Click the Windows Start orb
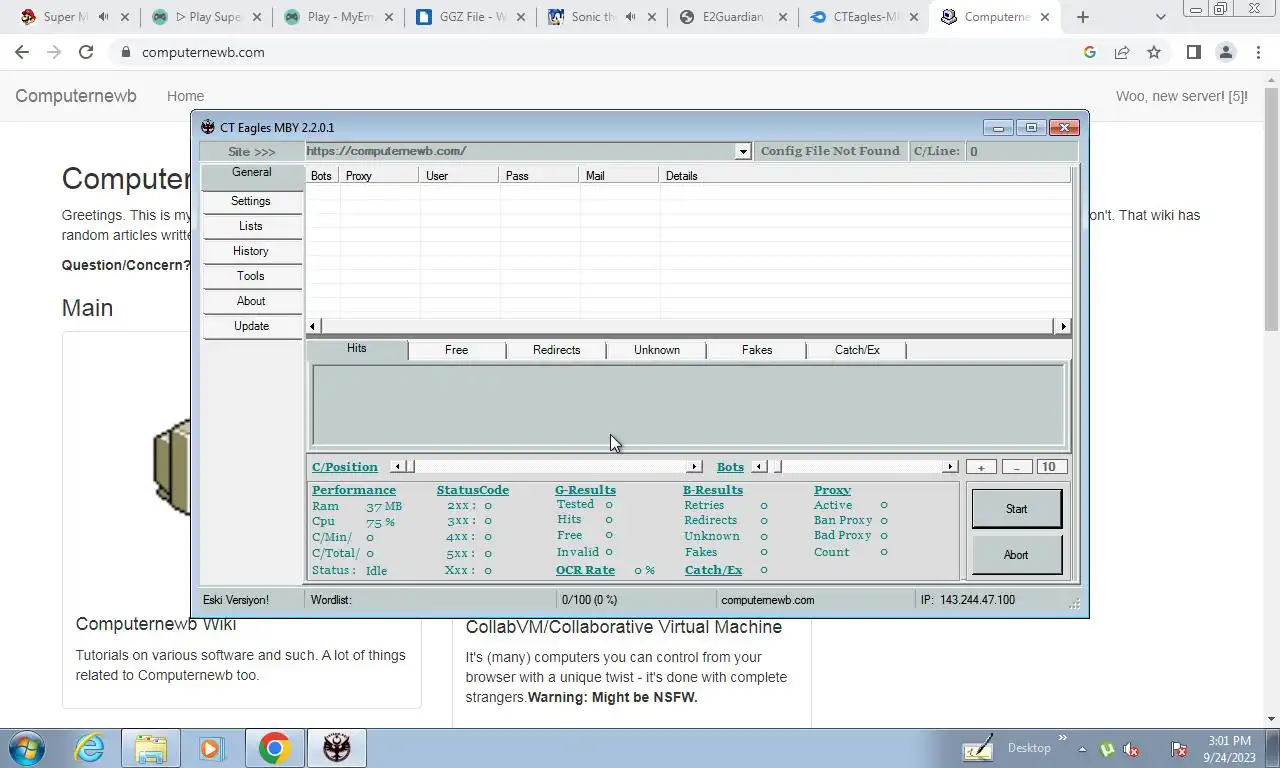 pyautogui.click(x=27, y=748)
